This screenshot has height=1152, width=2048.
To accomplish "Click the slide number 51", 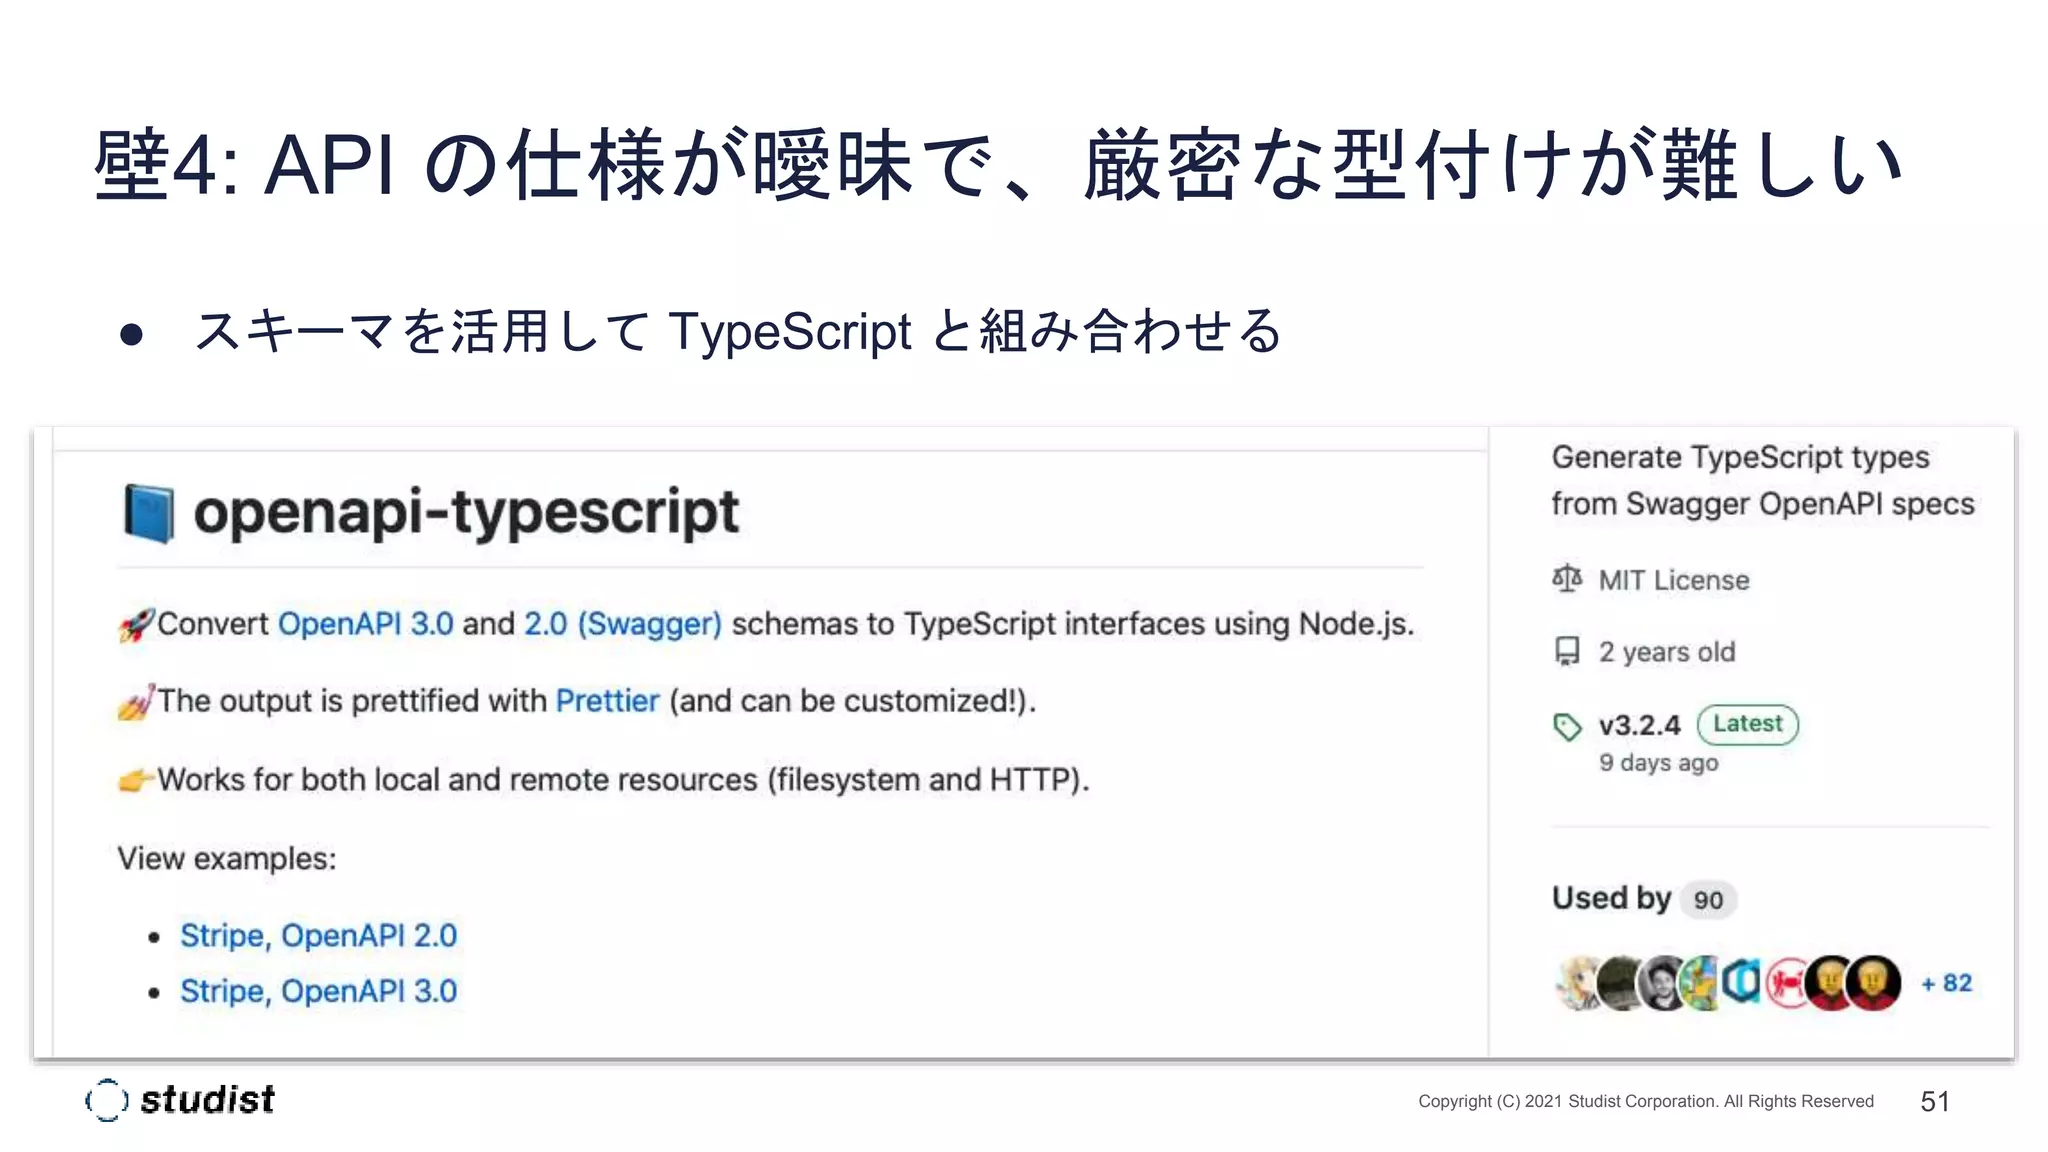I will 1935,1101.
